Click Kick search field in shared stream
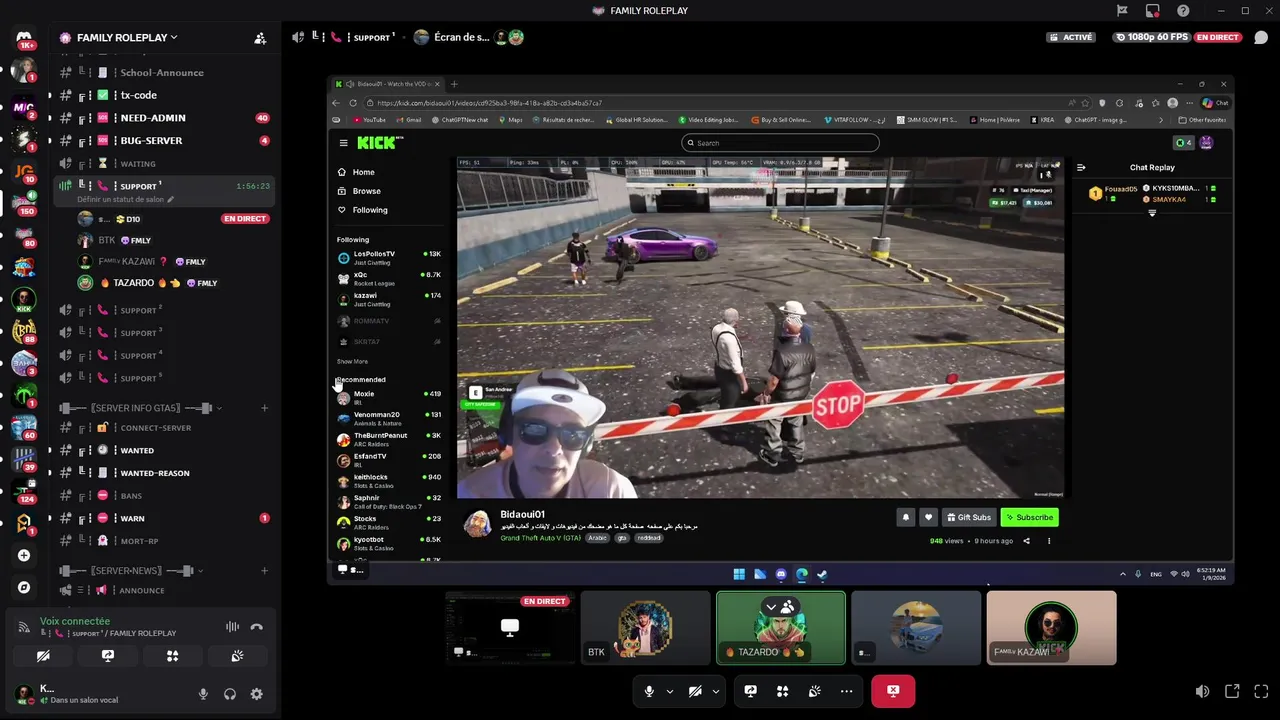The height and width of the screenshot is (720, 1280). pos(780,143)
